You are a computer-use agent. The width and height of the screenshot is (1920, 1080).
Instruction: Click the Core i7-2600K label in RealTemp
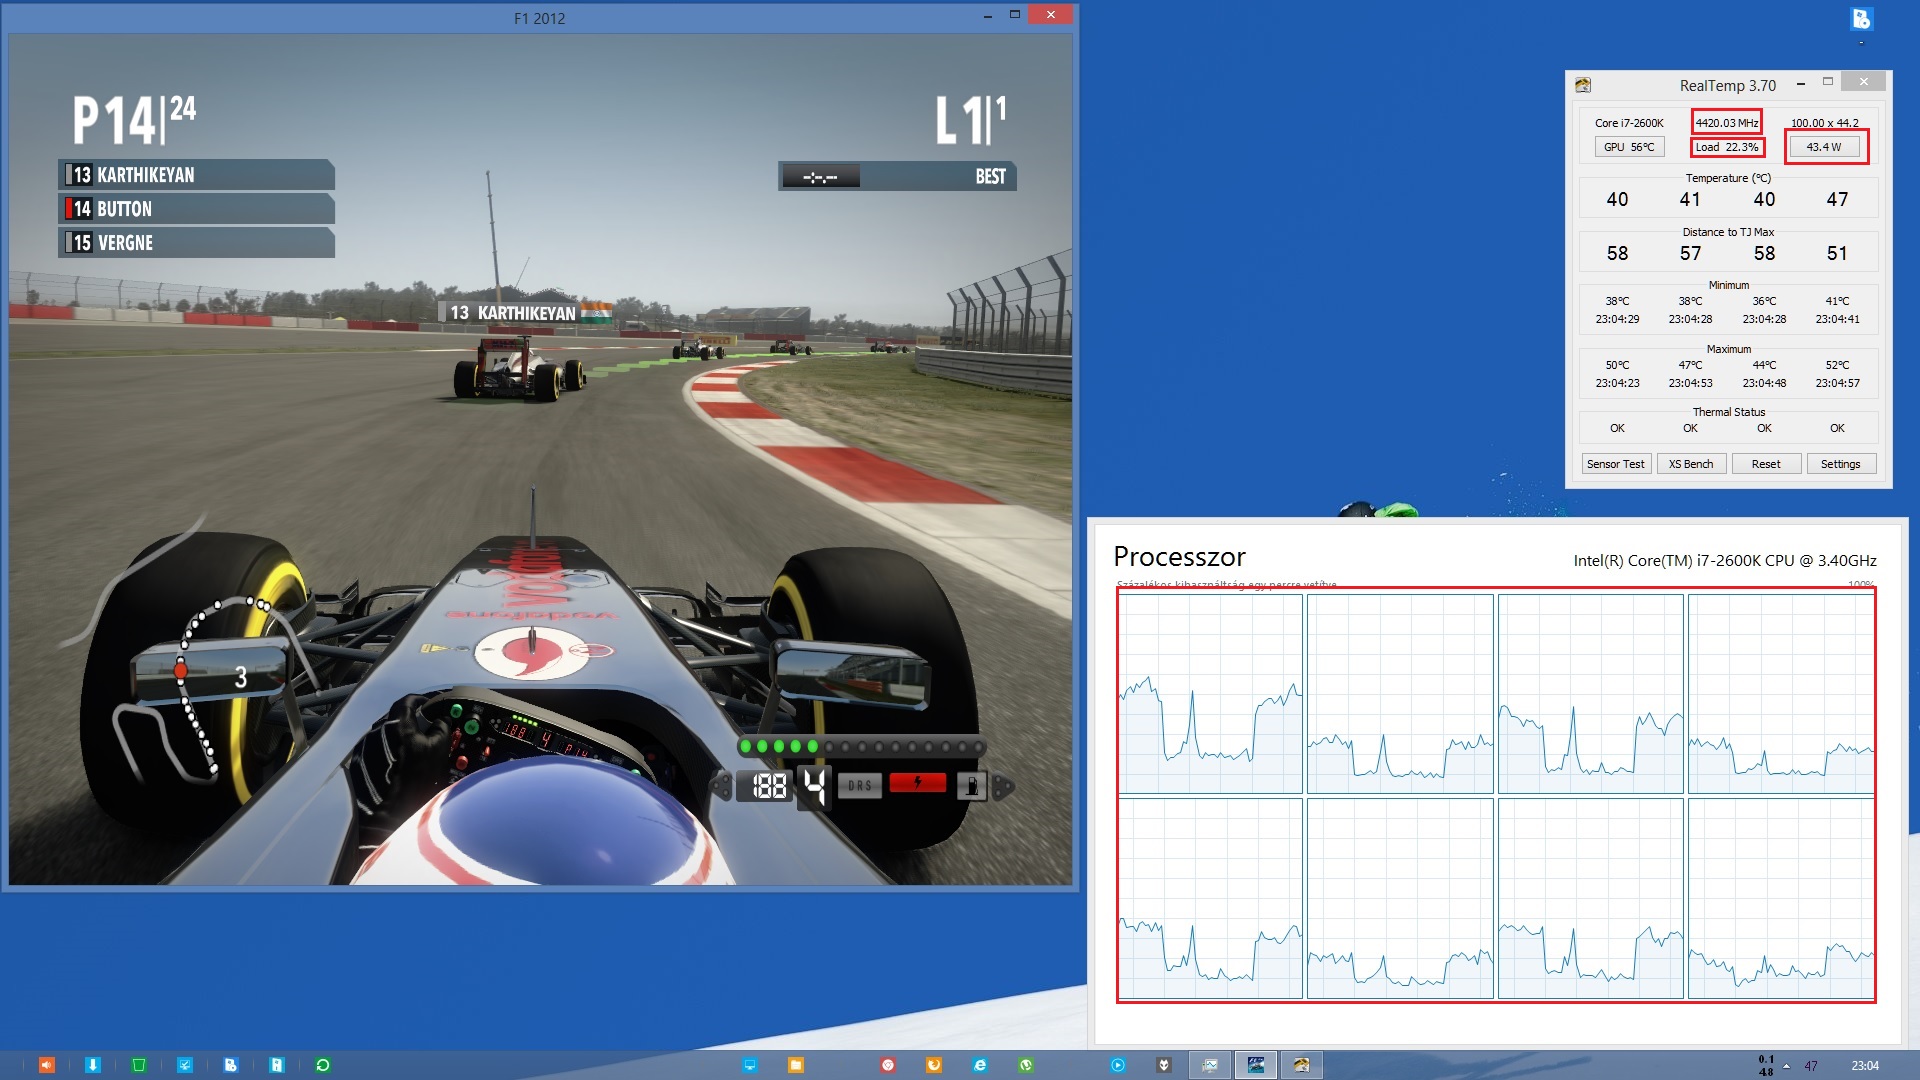point(1629,123)
